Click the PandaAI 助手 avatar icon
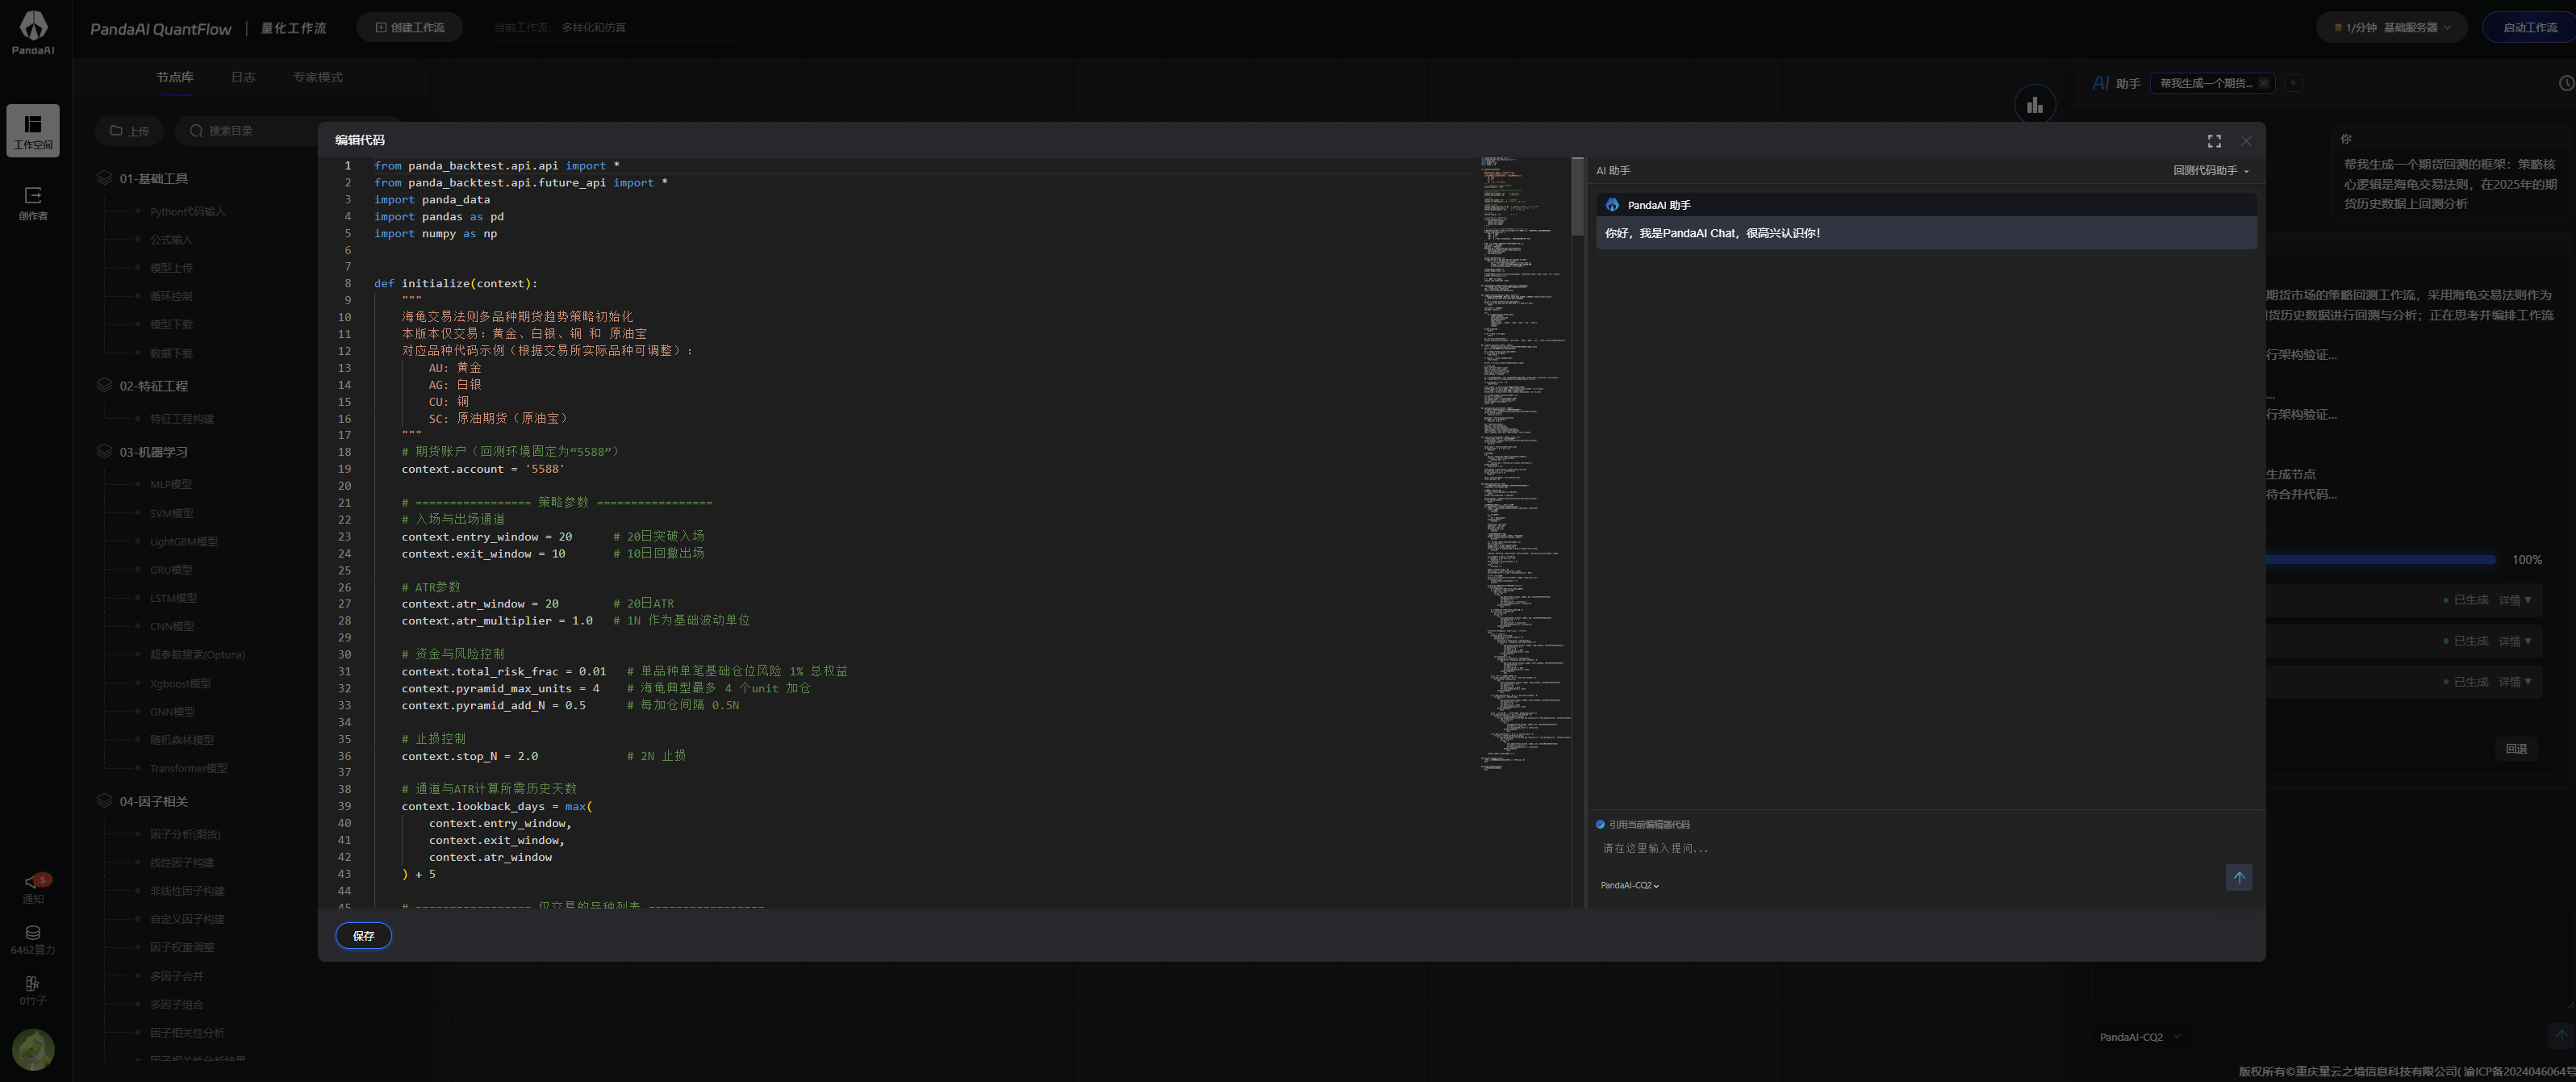This screenshot has height=1082, width=2576. [x=1612, y=205]
